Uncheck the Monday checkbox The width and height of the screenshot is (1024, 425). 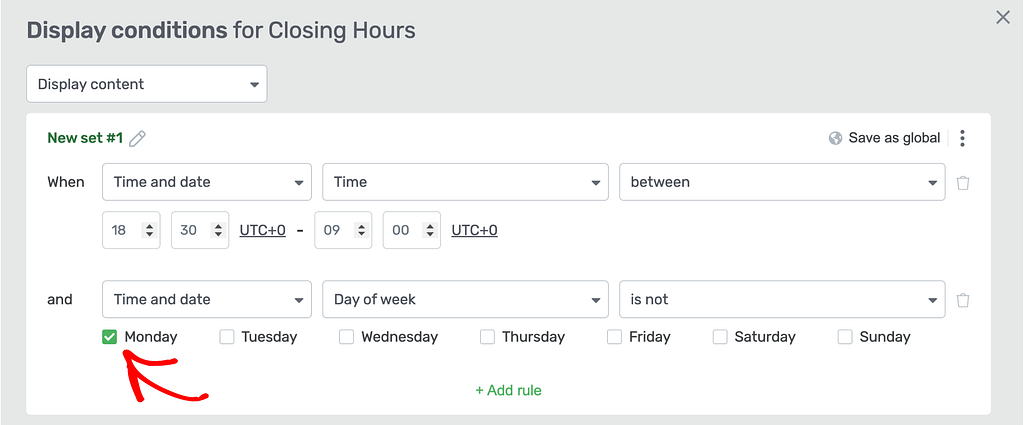pyautogui.click(x=109, y=337)
